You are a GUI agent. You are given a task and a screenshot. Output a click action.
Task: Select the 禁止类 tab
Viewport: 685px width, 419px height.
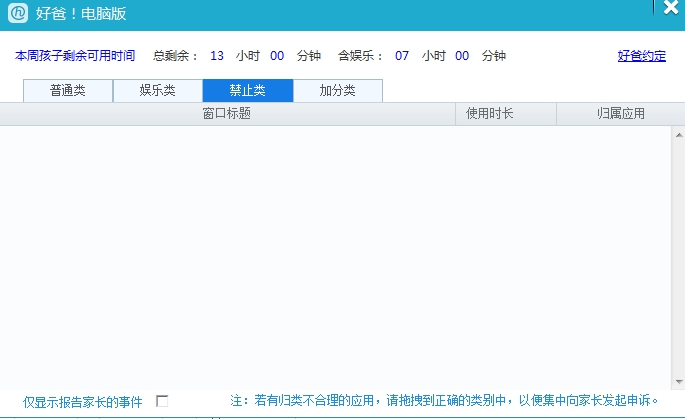point(247,91)
